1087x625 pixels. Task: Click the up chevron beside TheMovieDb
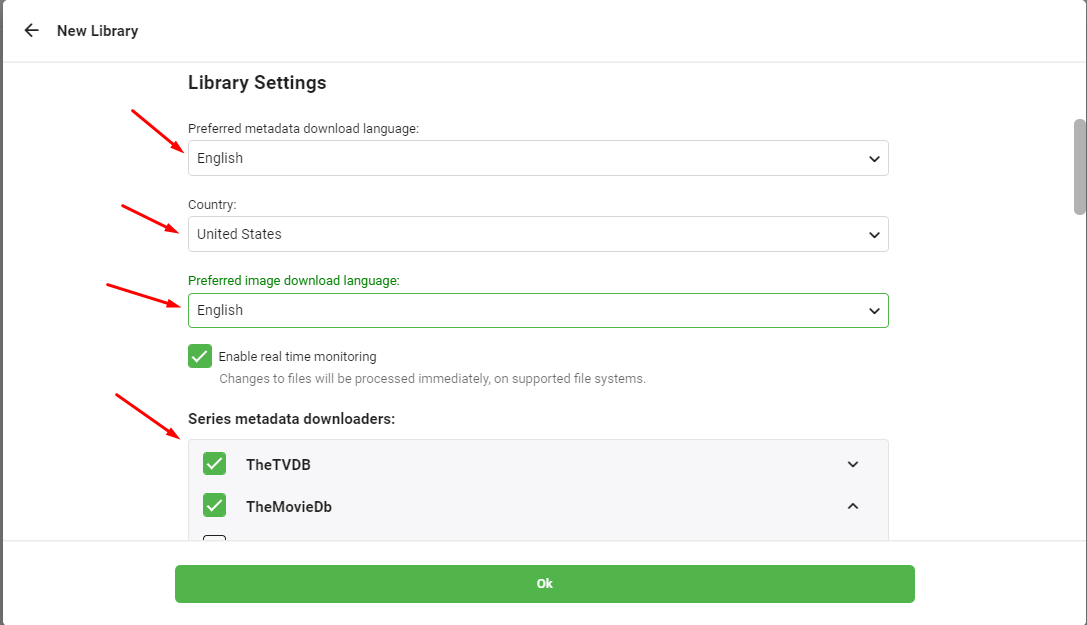pyautogui.click(x=853, y=506)
